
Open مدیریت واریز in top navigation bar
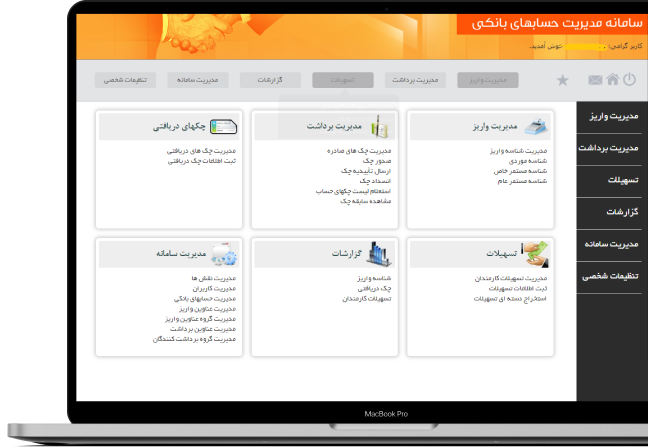pos(488,80)
